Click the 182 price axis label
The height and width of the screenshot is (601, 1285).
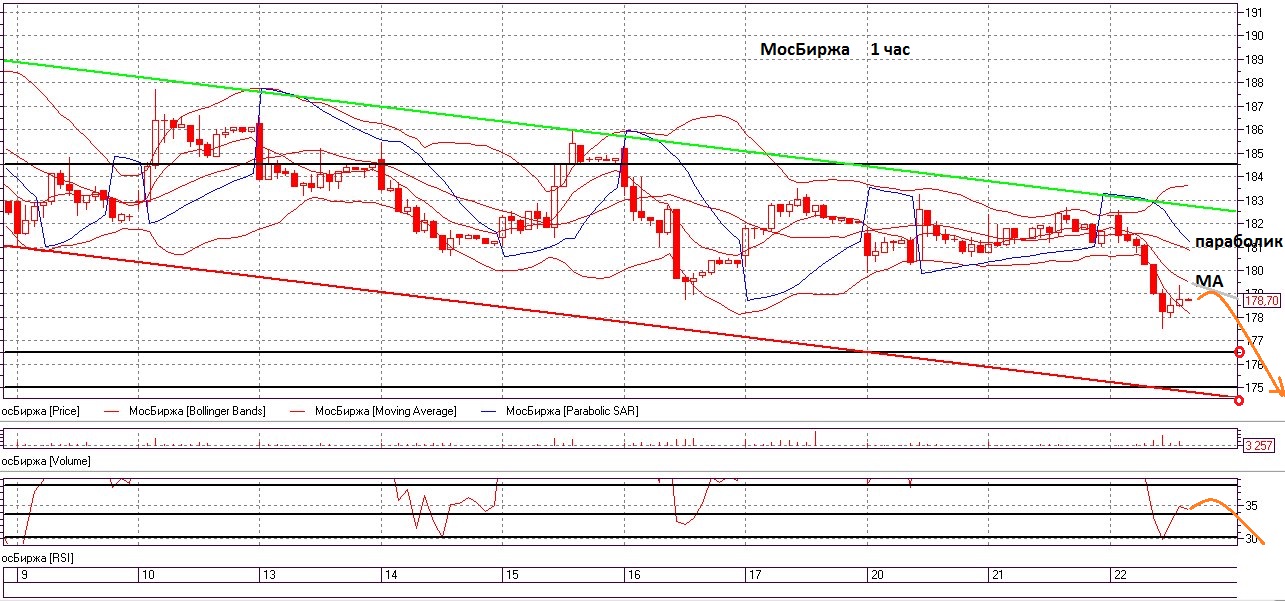pos(1255,223)
